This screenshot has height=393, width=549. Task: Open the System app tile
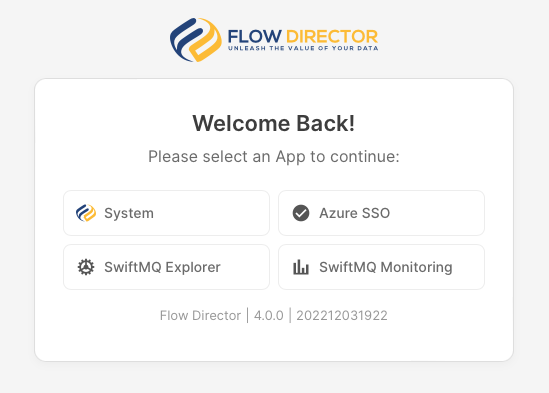[x=166, y=213]
